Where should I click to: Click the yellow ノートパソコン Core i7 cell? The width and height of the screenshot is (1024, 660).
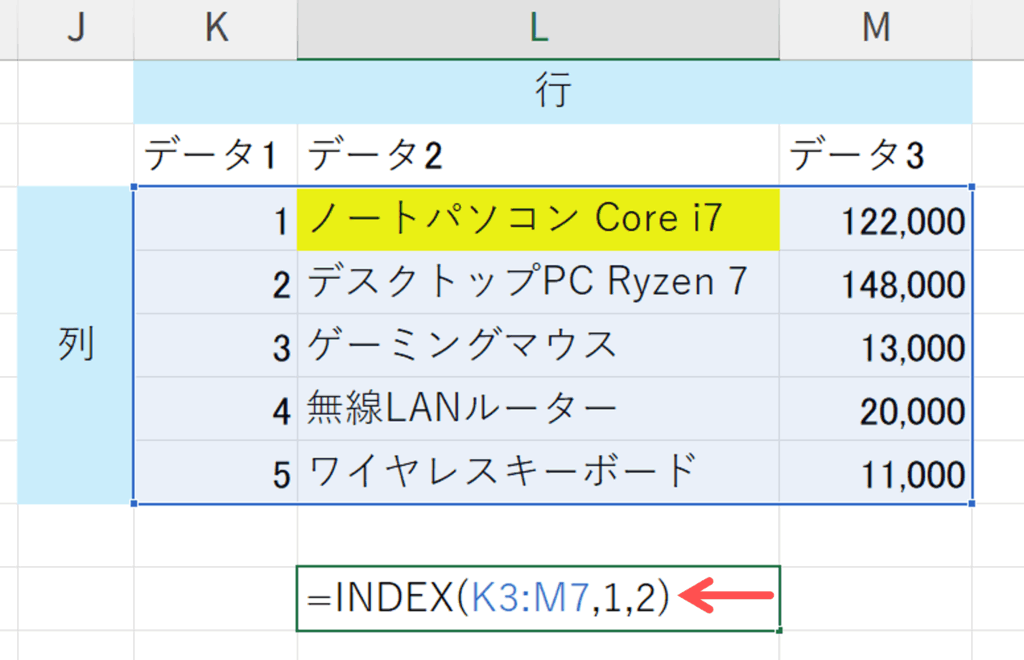pyautogui.click(x=538, y=219)
